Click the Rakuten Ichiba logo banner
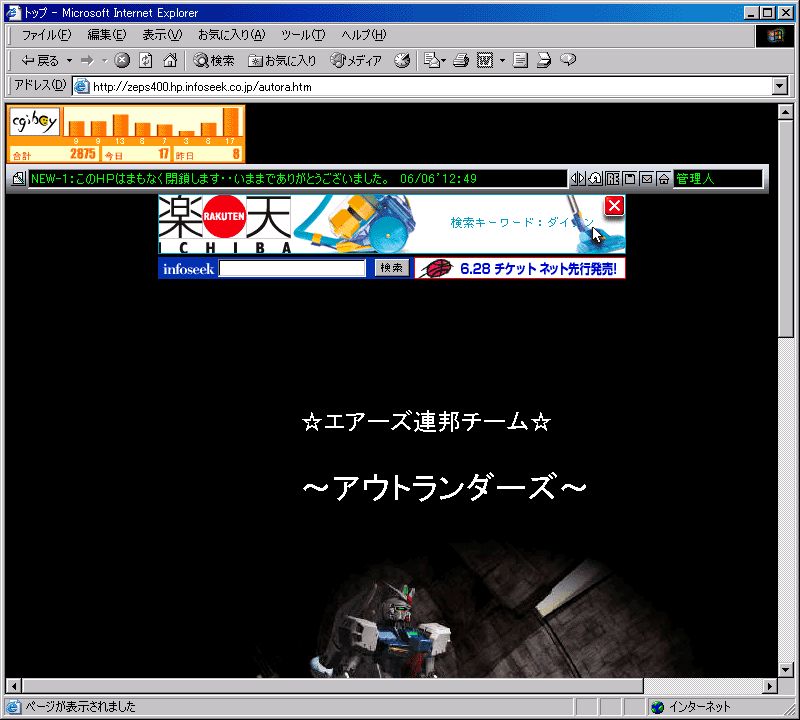This screenshot has height=720, width=800. point(225,224)
